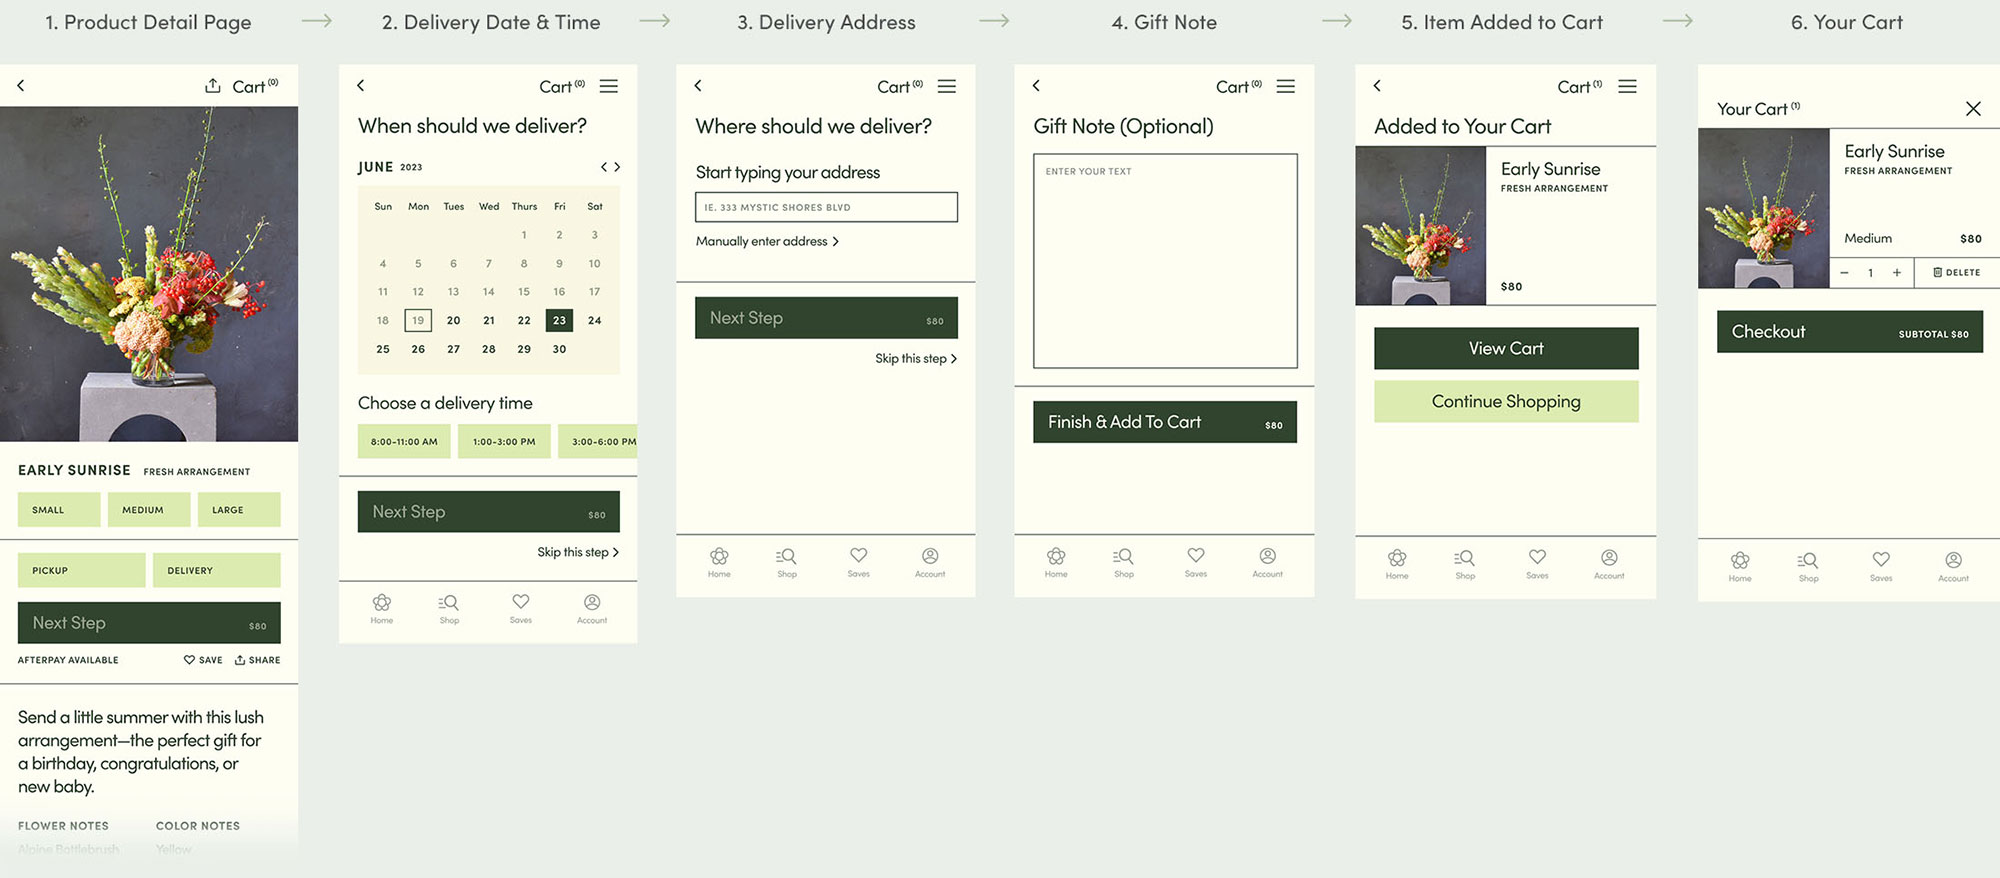The image size is (2000, 878).
Task: Go back from Gift Note screen
Action: click(1036, 86)
